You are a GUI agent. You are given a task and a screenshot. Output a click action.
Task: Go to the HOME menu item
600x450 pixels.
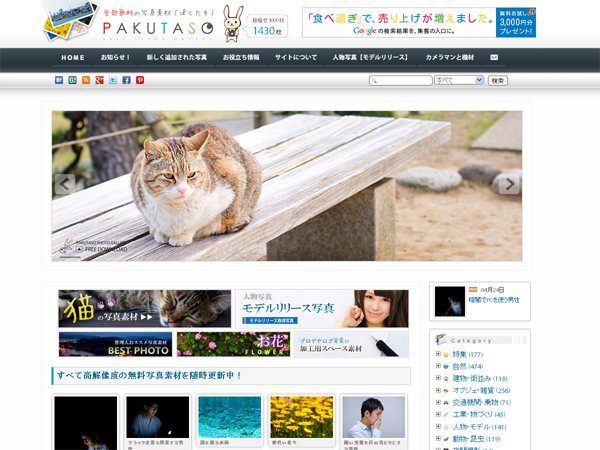pos(73,57)
